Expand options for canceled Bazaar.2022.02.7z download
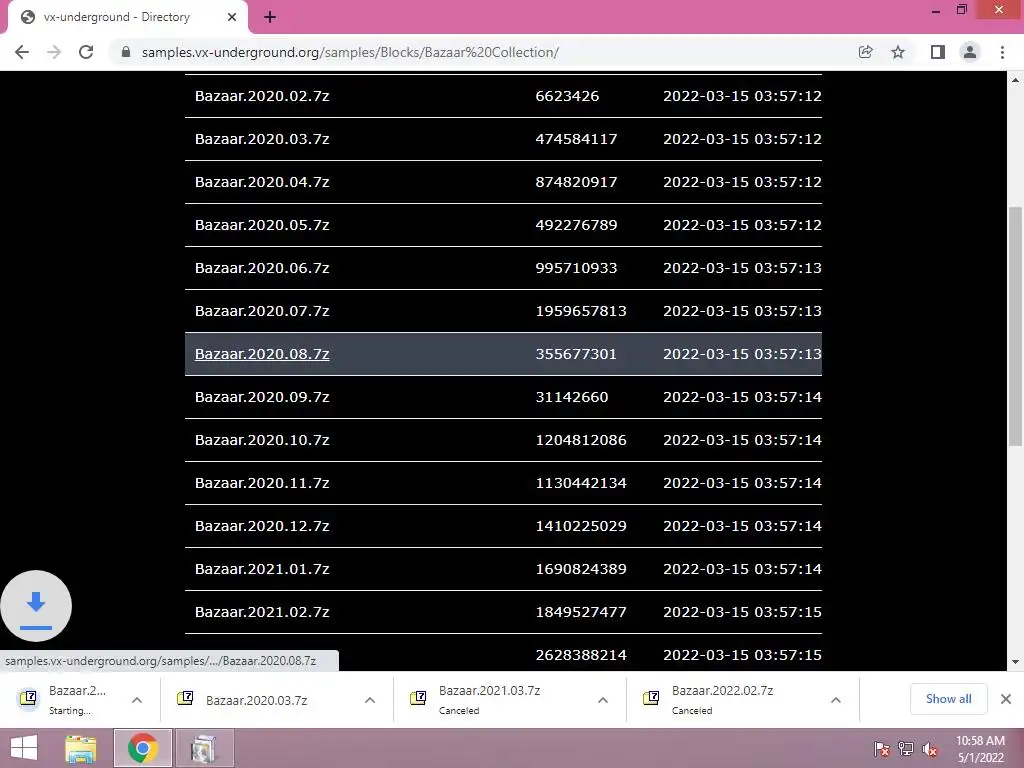1024x768 pixels. coord(836,700)
